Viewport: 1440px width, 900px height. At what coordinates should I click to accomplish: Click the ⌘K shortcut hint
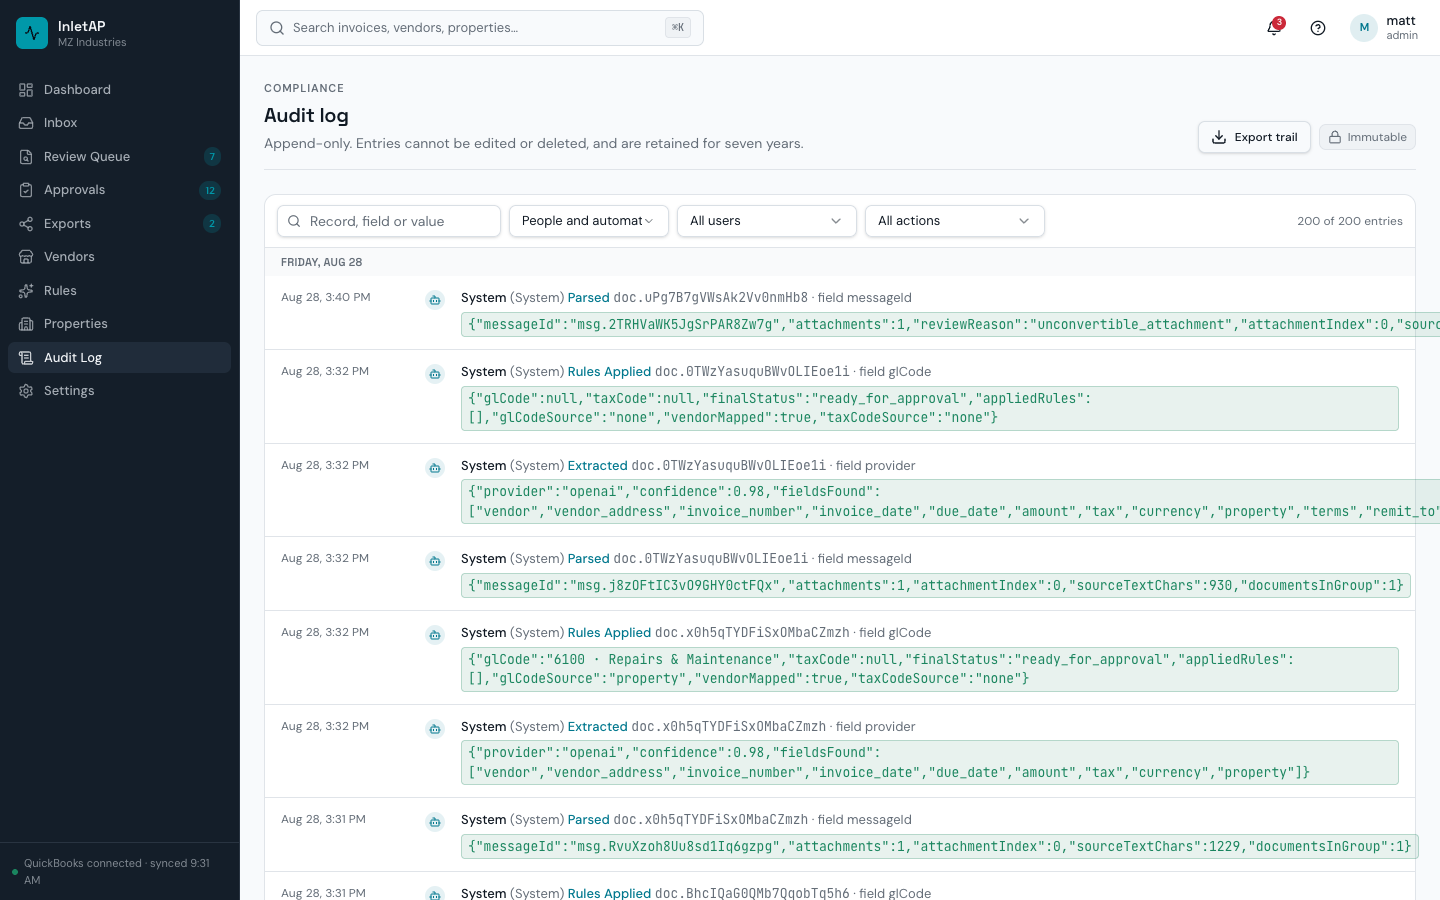pyautogui.click(x=678, y=28)
